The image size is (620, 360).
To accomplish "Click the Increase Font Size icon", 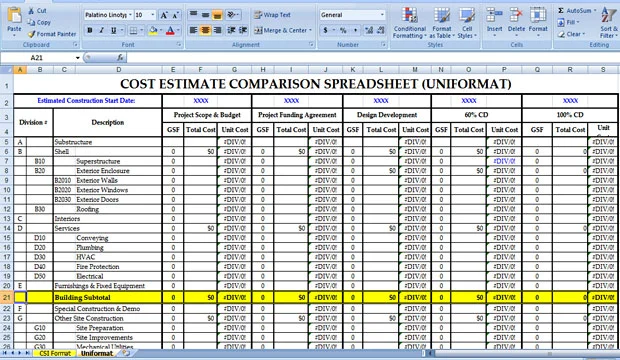I will (x=164, y=15).
